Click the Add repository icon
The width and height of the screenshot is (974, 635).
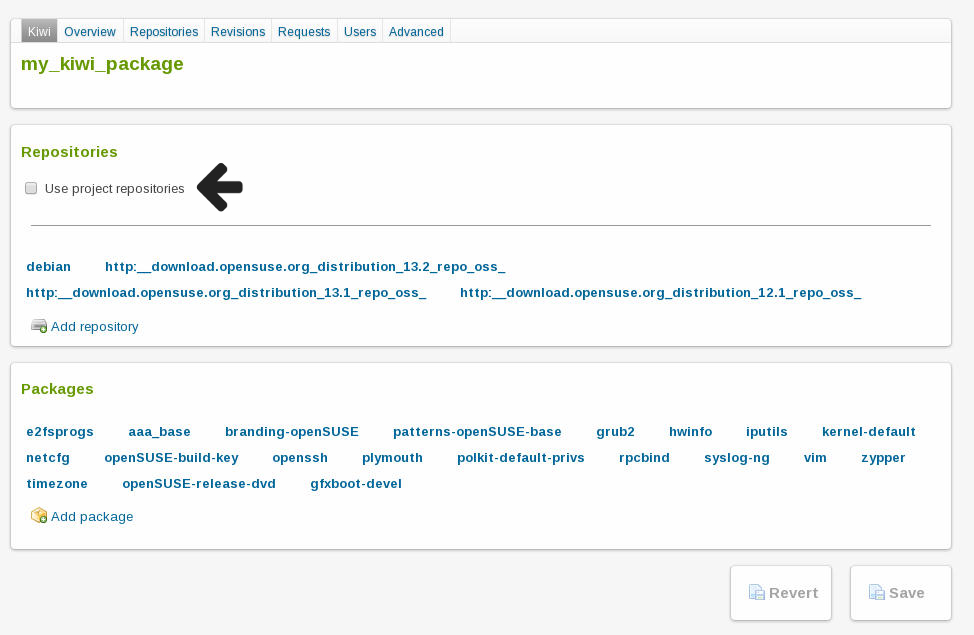coord(39,326)
